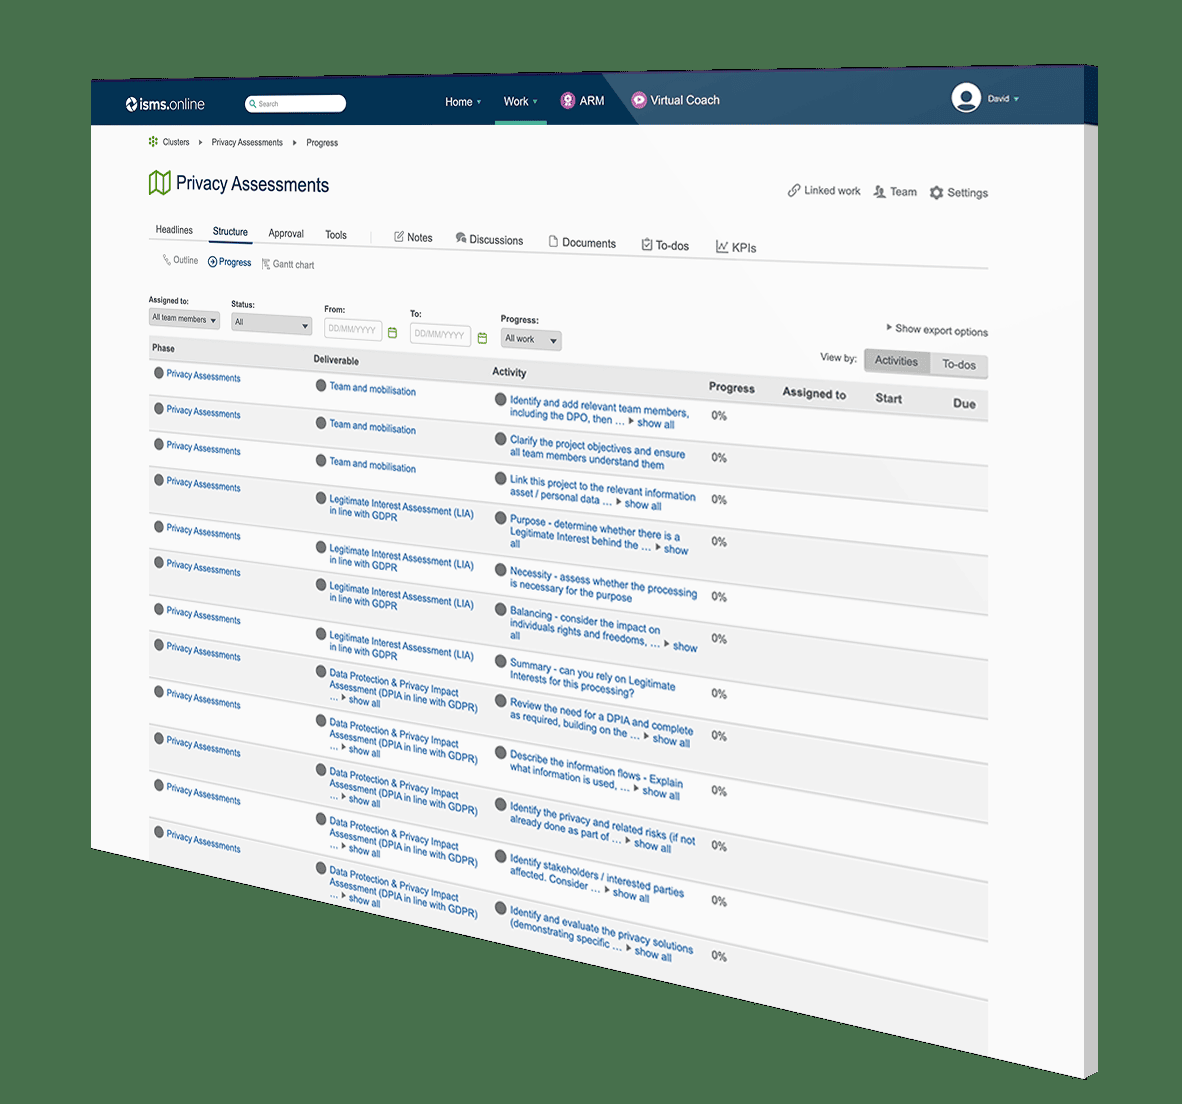The image size is (1182, 1104).
Task: Click the KPIs chart icon
Action: pos(722,246)
